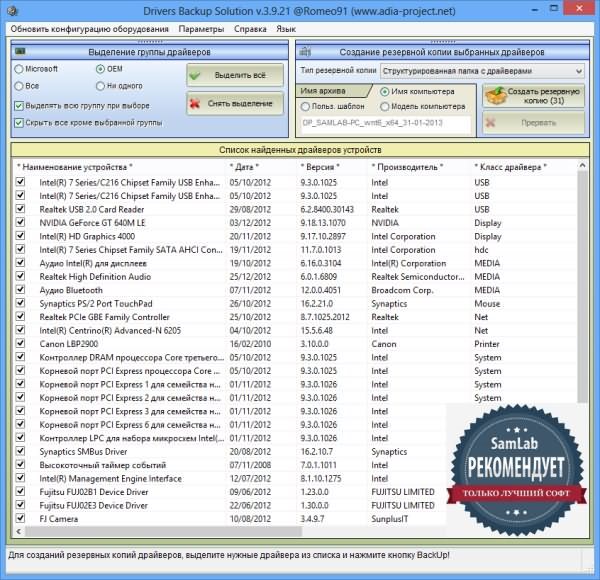Uncheck NVIDIA GeForce GT 640M LE driver

tap(20, 223)
